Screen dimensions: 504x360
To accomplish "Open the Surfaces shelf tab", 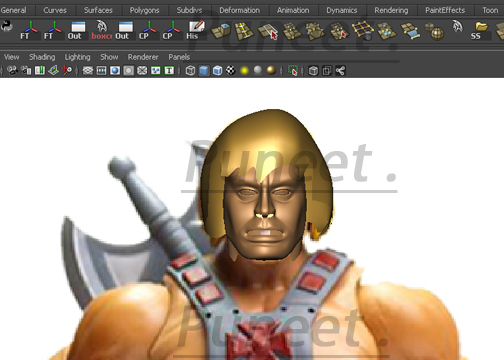I will [x=98, y=10].
